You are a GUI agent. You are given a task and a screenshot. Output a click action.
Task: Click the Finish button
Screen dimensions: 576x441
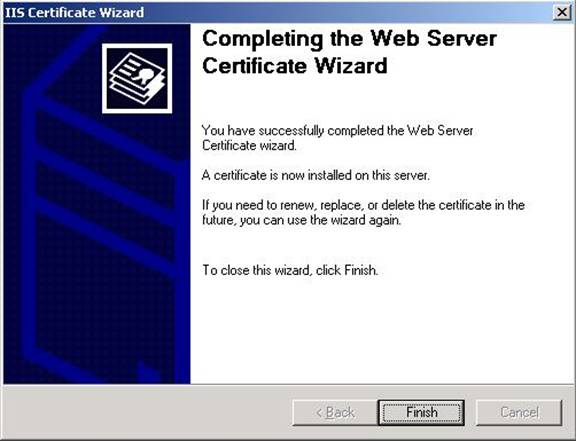click(421, 412)
